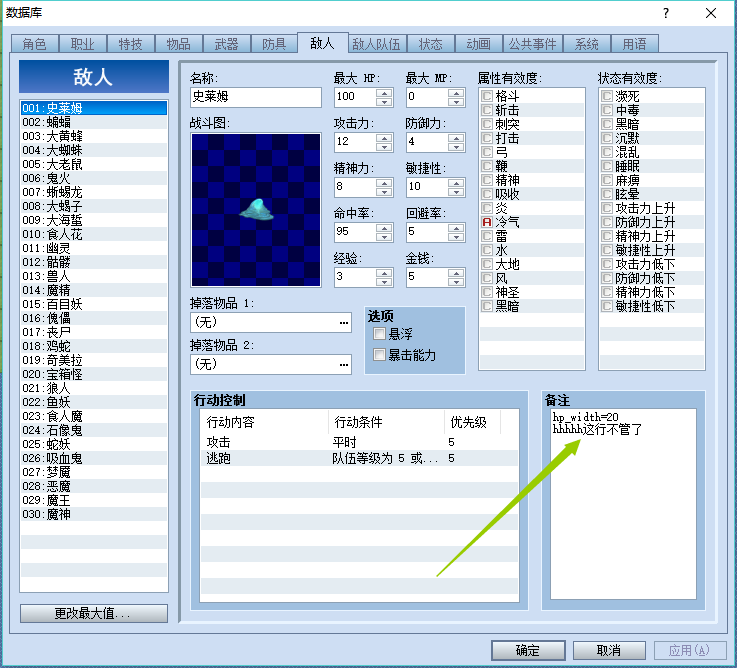This screenshot has height=668, width=737.
Task: Select enemy 020:宝箱怪
Action: coord(94,374)
